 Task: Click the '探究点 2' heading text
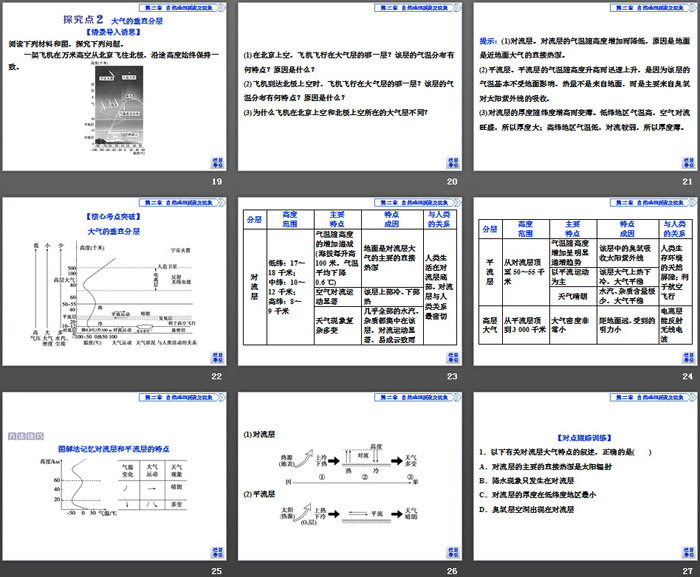pos(83,20)
